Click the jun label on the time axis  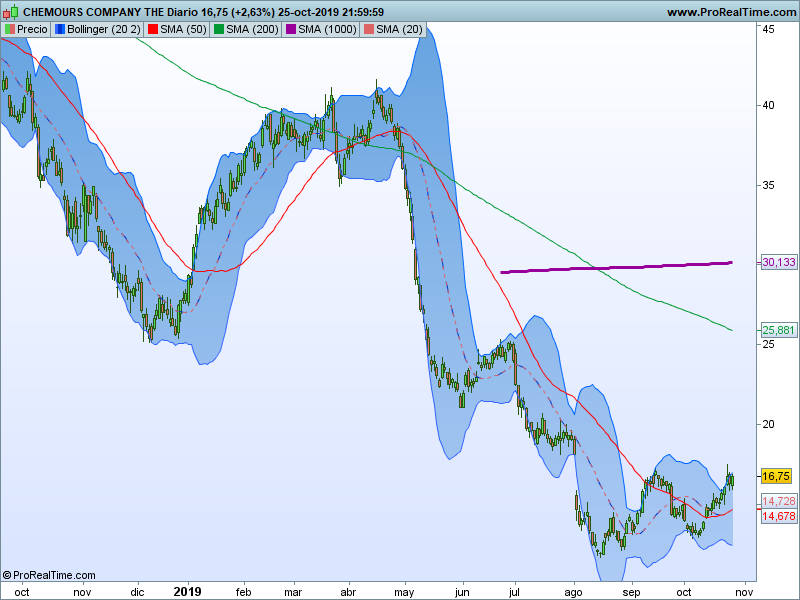462,592
